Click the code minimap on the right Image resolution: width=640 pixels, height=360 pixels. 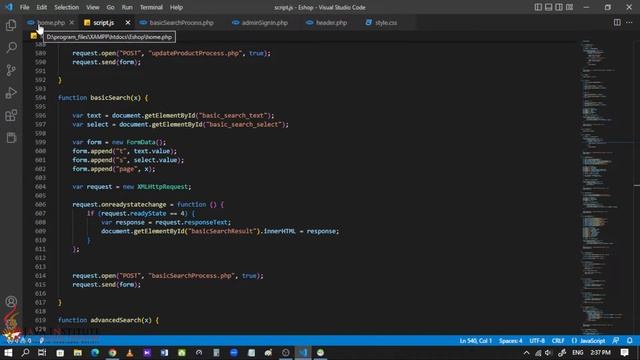point(607,188)
